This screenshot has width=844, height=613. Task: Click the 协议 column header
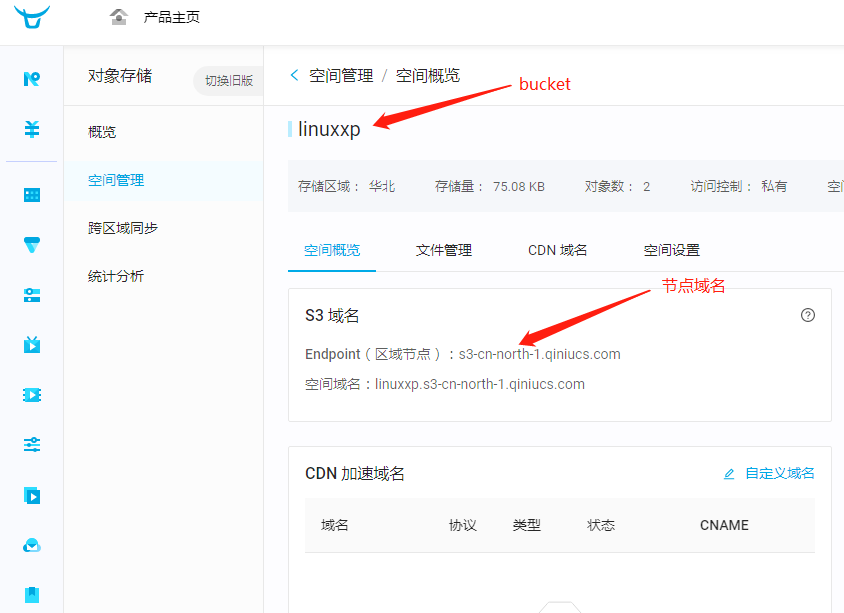point(463,525)
